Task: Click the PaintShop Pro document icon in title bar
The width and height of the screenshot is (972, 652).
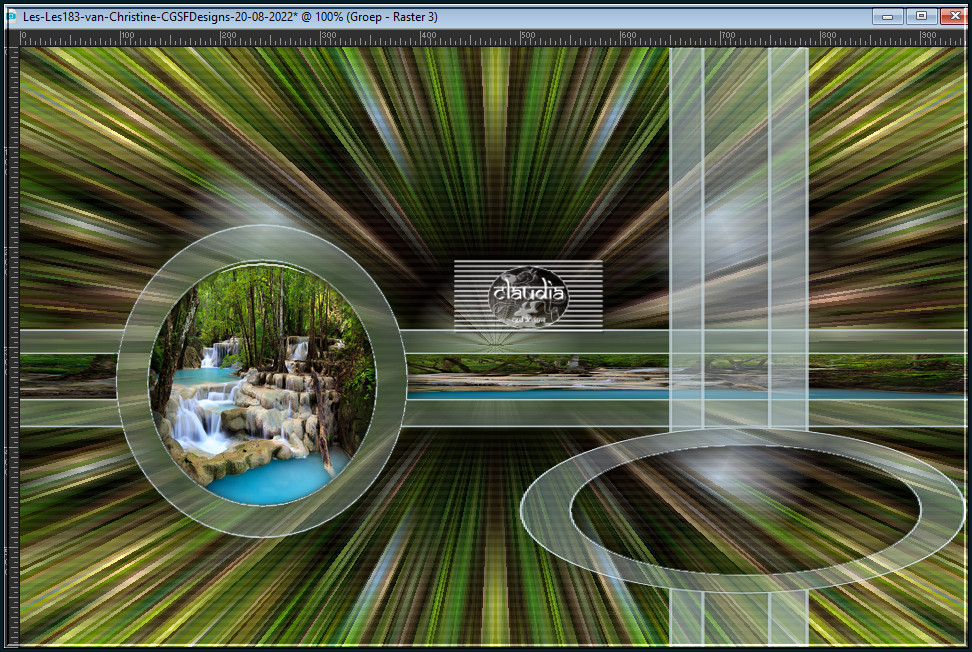Action: (x=12, y=17)
